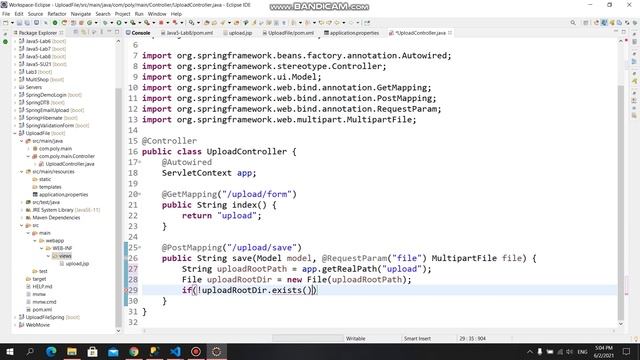This screenshot has height=360, width=640.
Task: Open the Source menu
Action: pos(36,14)
